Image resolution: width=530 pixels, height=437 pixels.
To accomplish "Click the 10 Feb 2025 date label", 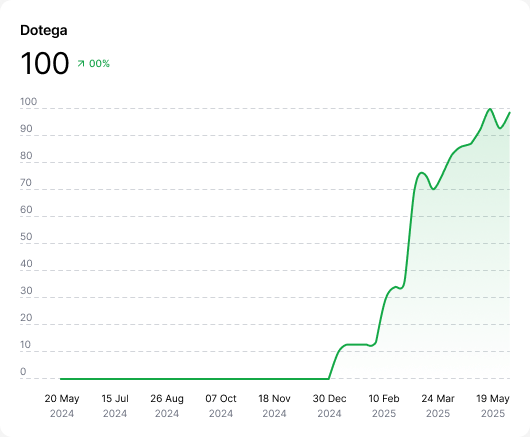I will (384, 406).
